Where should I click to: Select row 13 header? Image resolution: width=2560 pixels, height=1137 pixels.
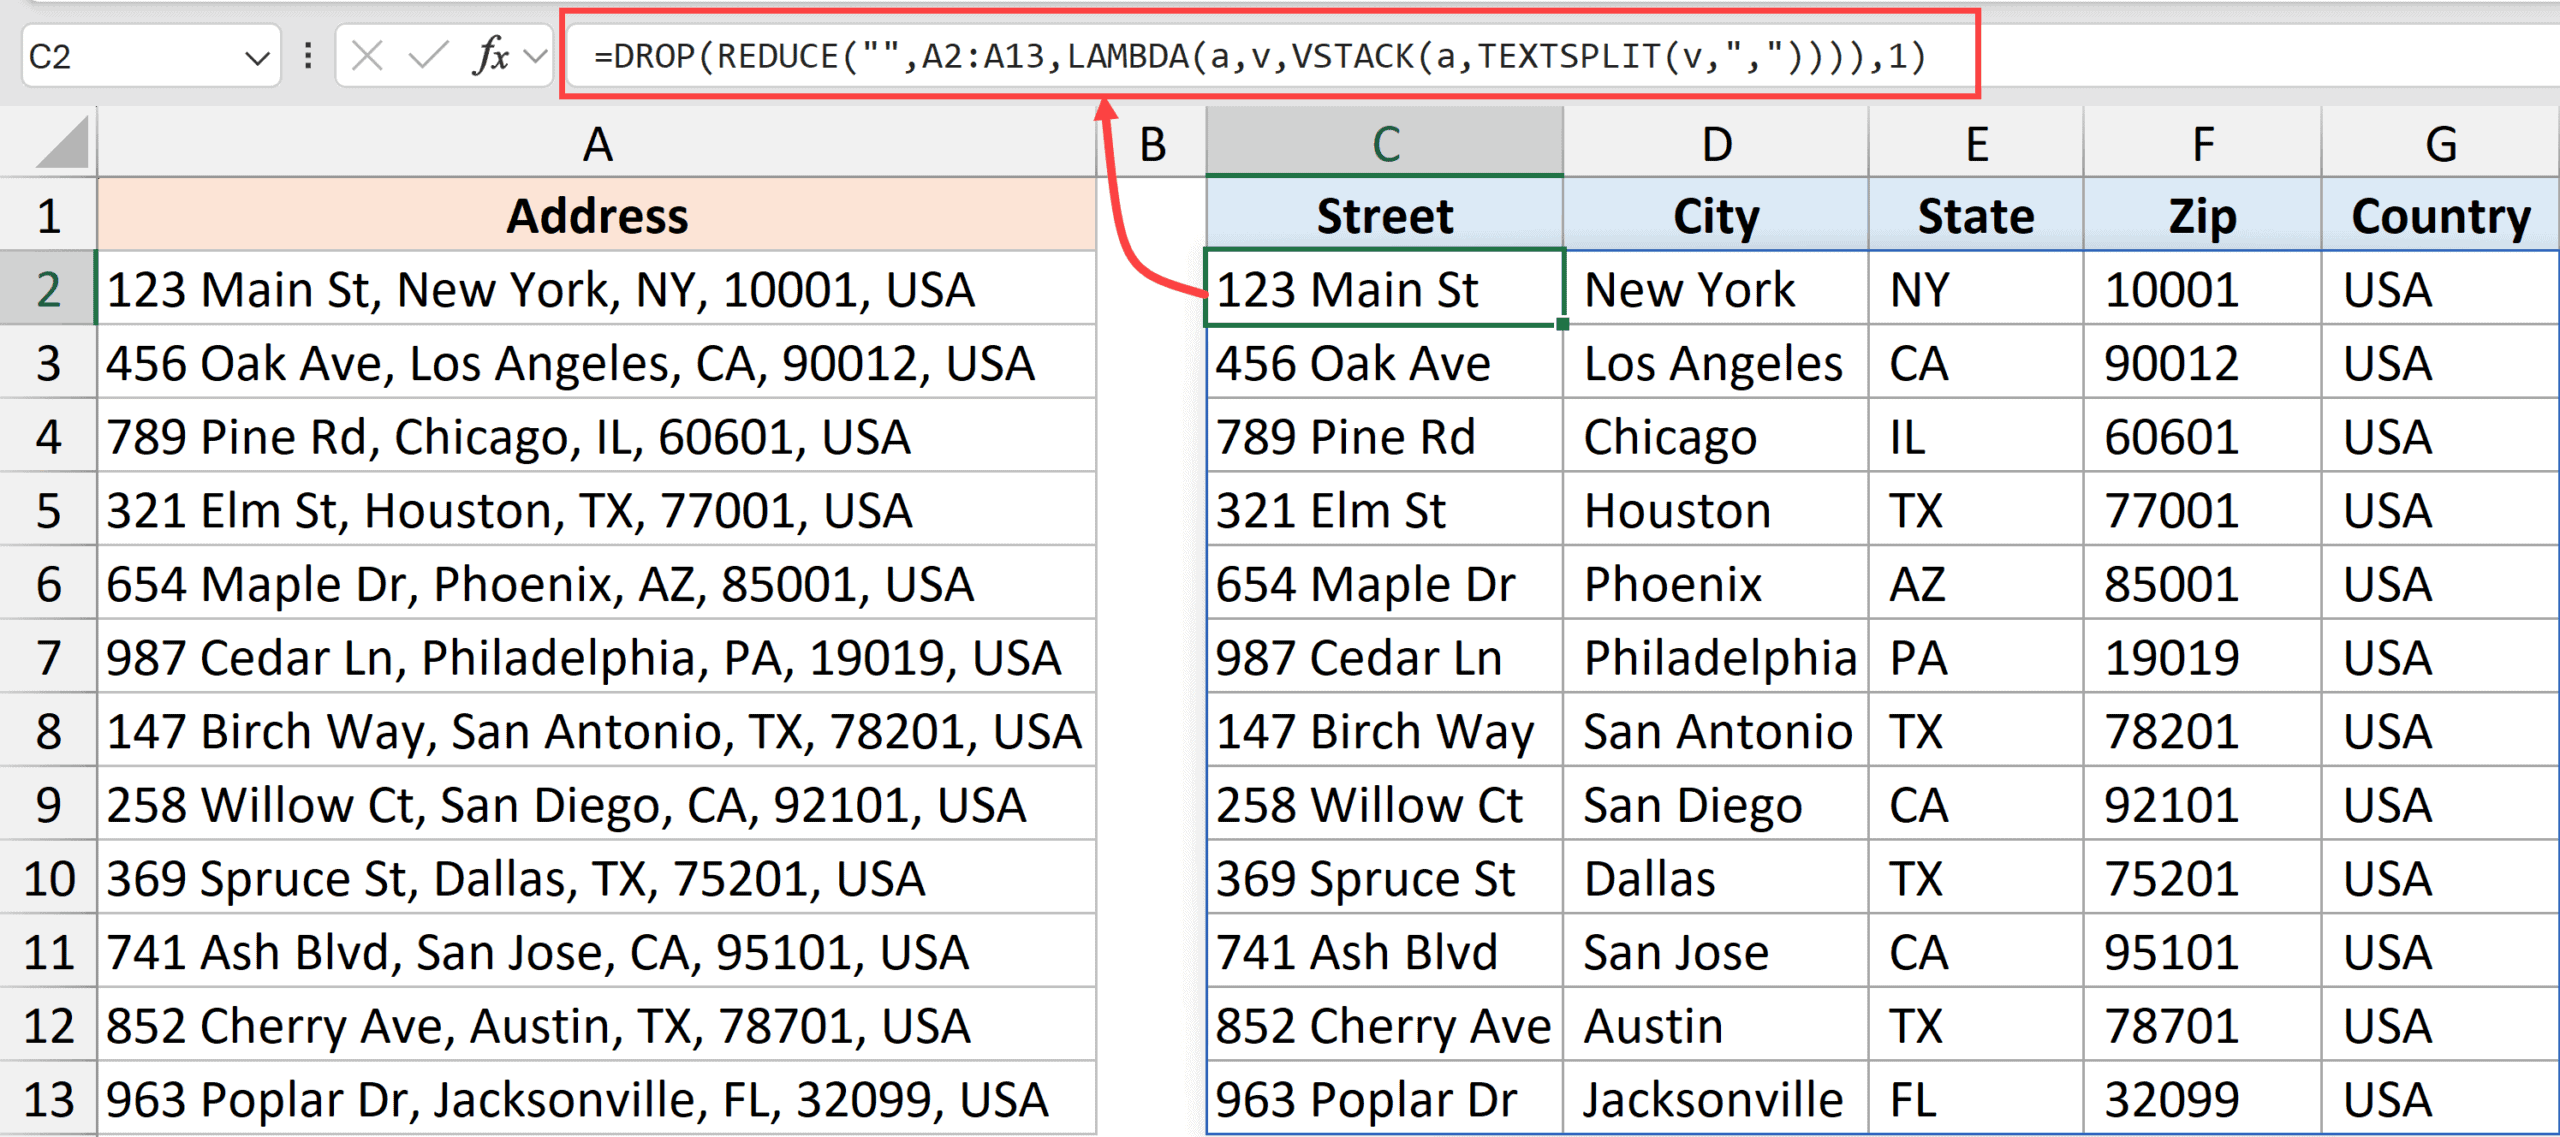coord(48,1100)
